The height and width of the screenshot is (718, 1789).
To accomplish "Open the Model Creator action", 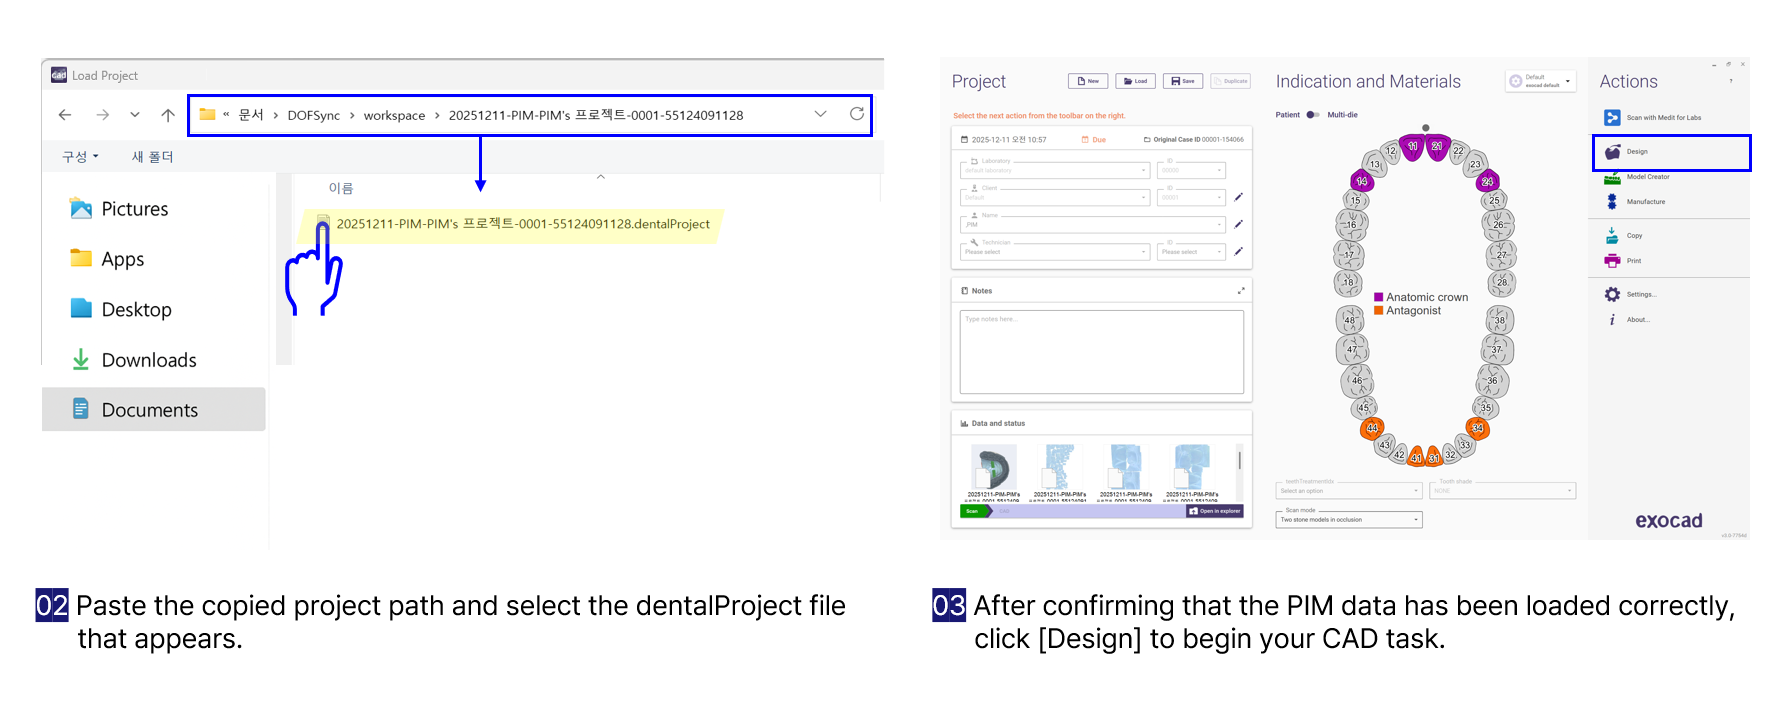I will [x=1612, y=178].
